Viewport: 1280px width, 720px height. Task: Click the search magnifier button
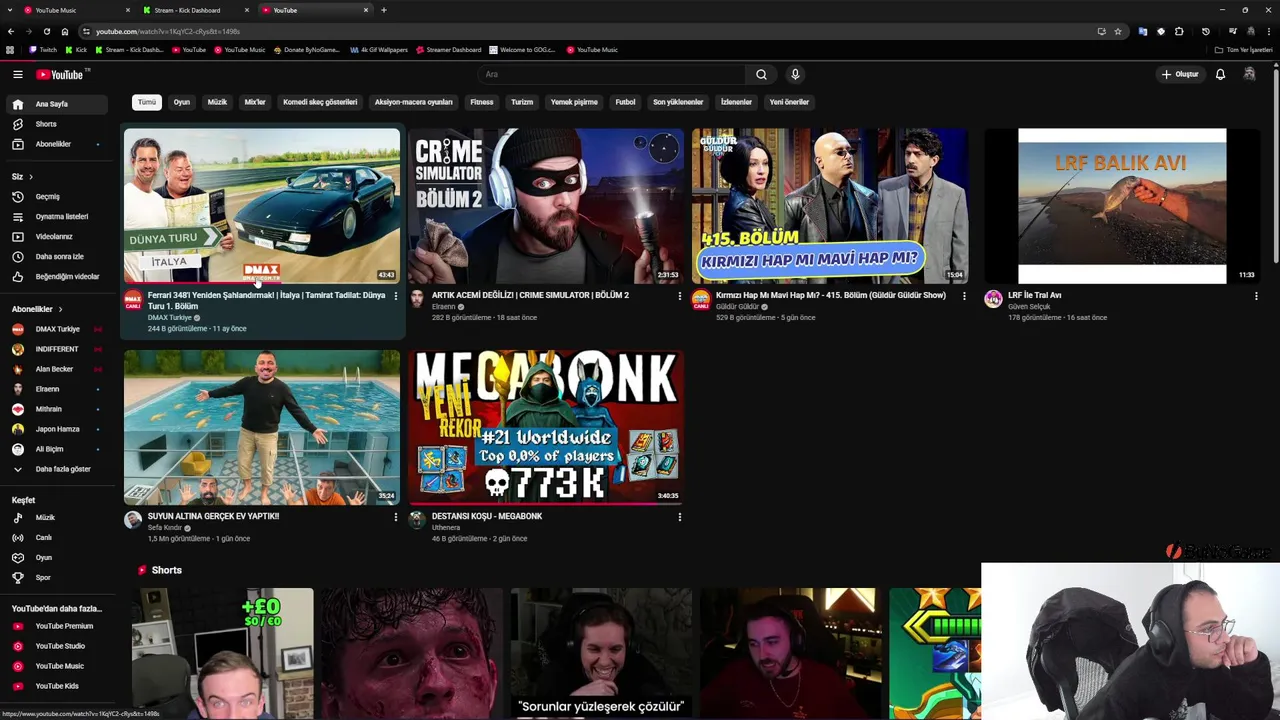(x=761, y=74)
